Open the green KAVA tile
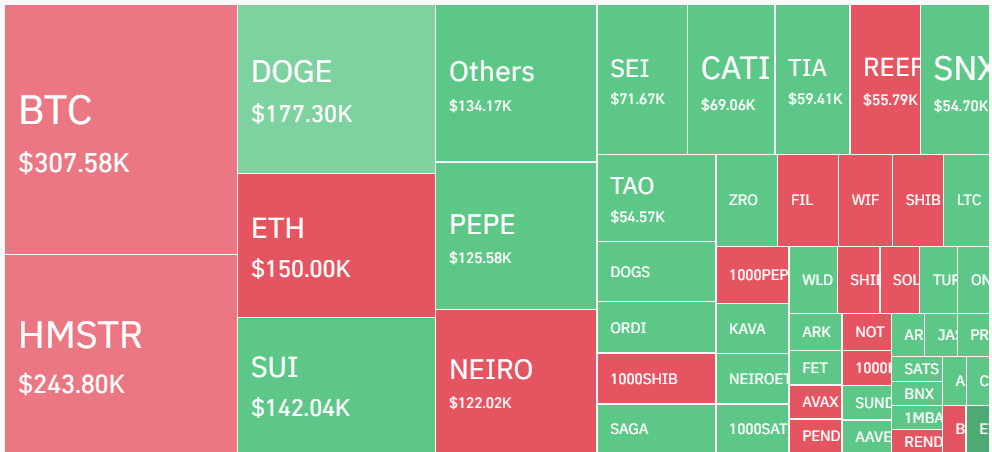 [x=752, y=328]
